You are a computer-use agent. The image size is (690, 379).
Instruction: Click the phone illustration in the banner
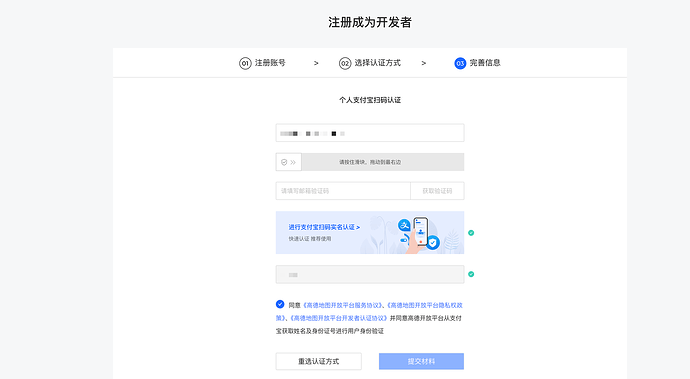point(420,230)
